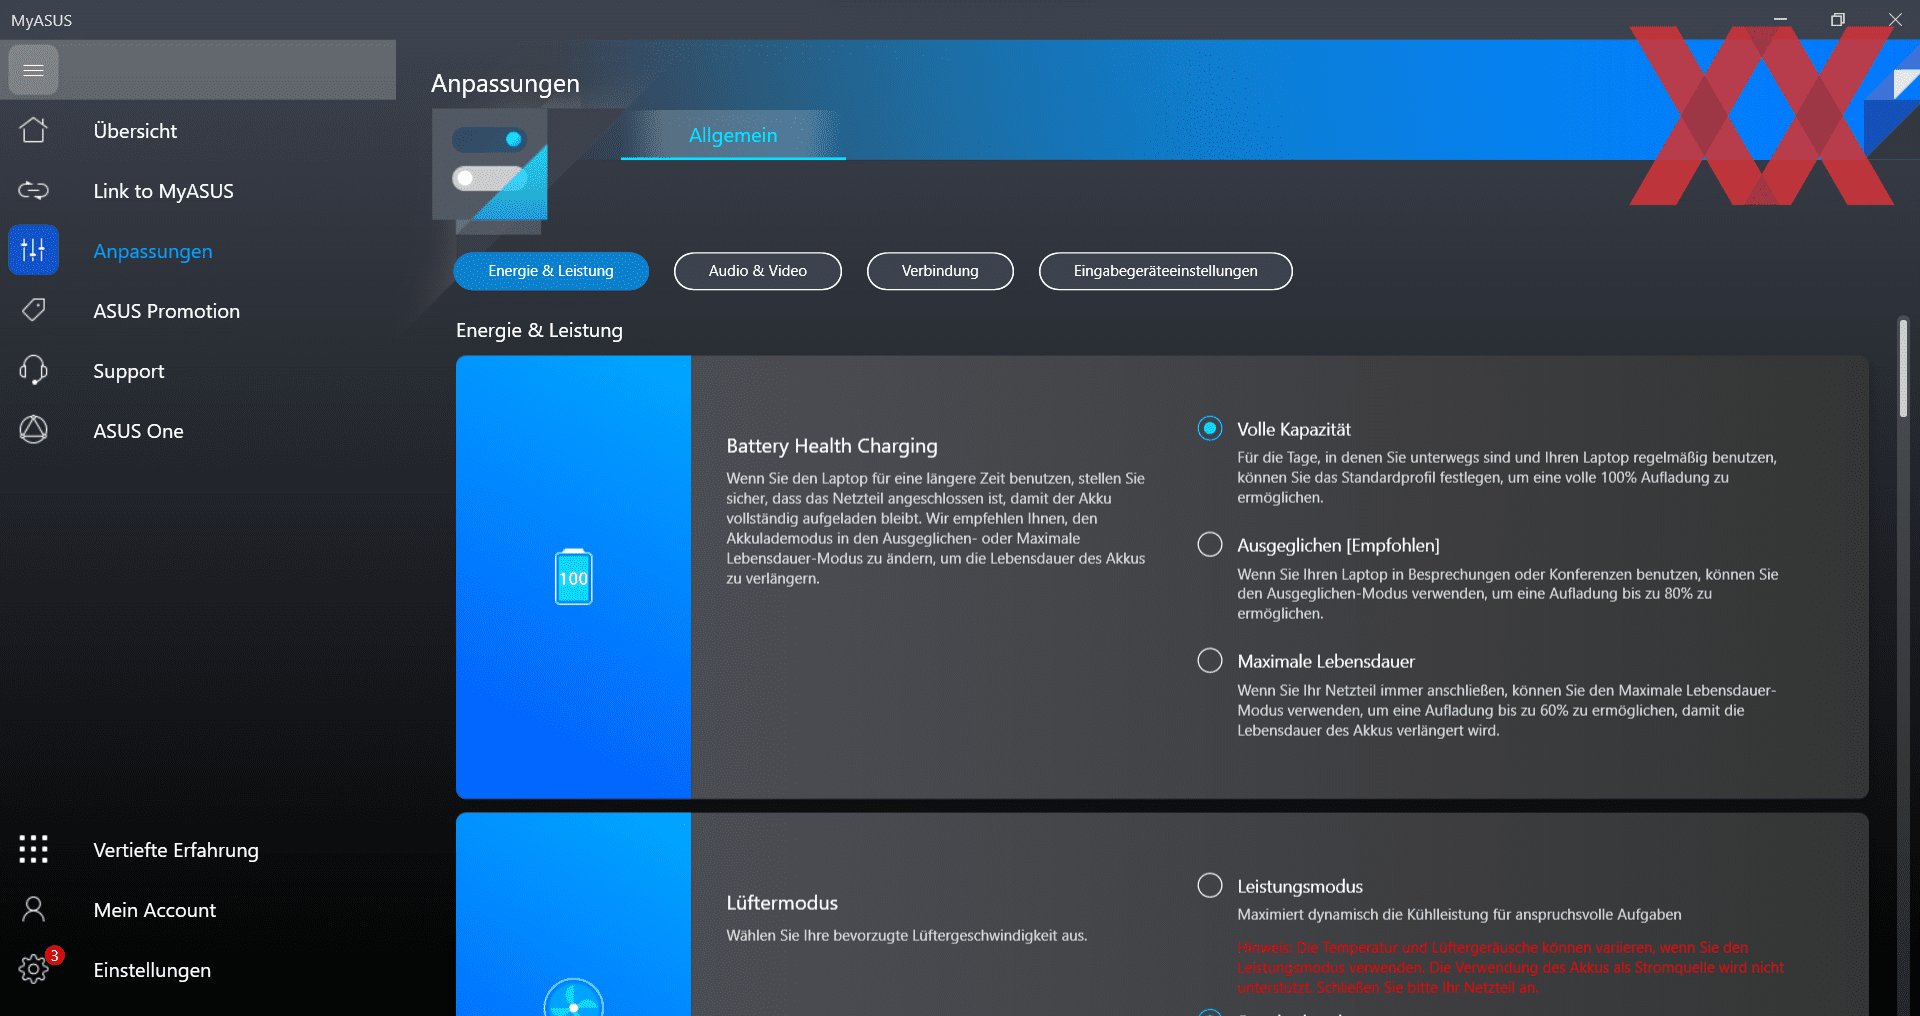Close the MyASUS window
This screenshot has width=1920, height=1016.
[1895, 19]
